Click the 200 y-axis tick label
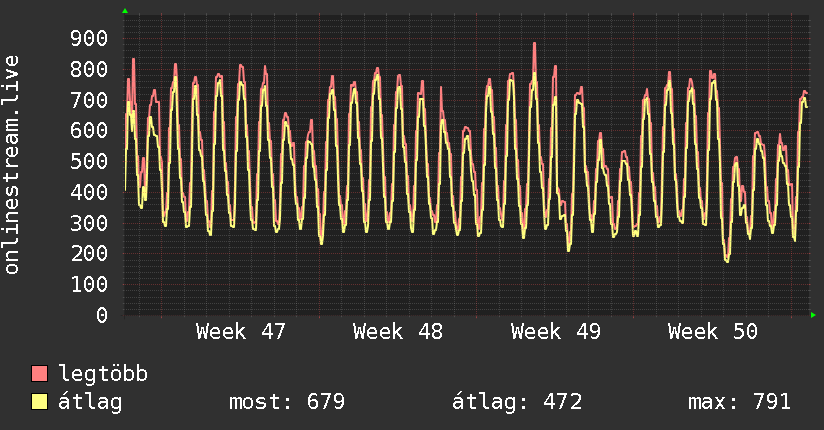824x430 pixels. (89, 253)
